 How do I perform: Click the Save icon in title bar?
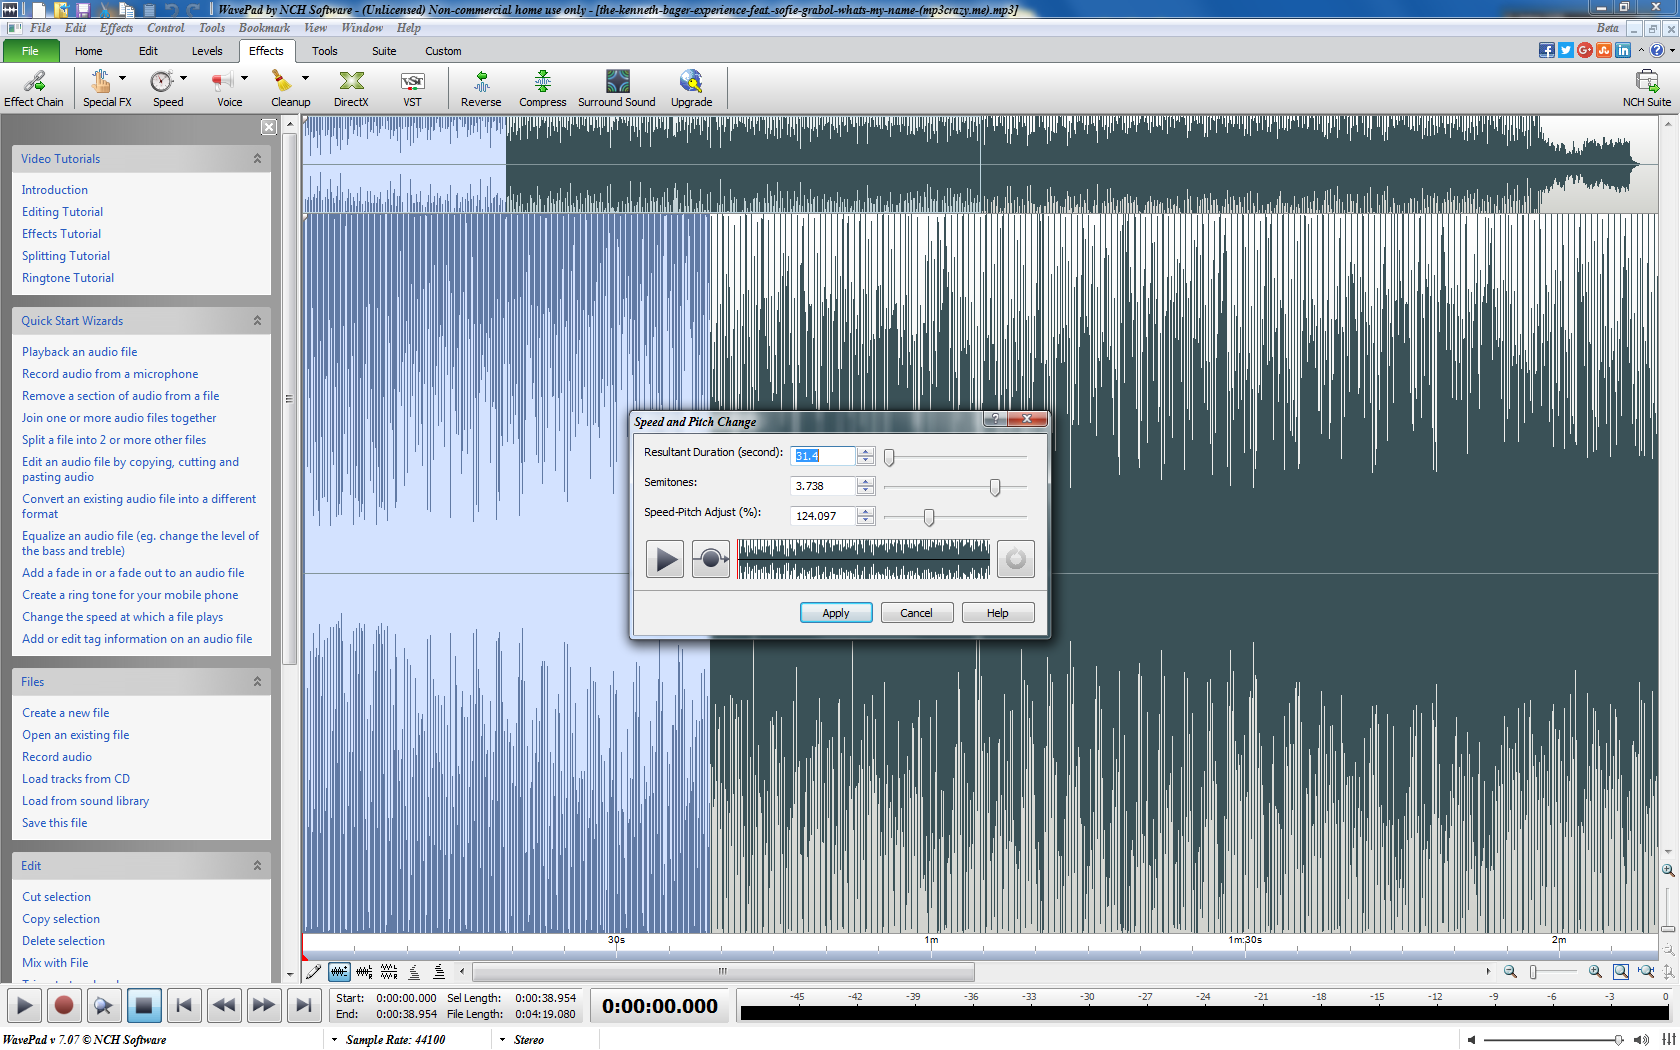tap(83, 9)
